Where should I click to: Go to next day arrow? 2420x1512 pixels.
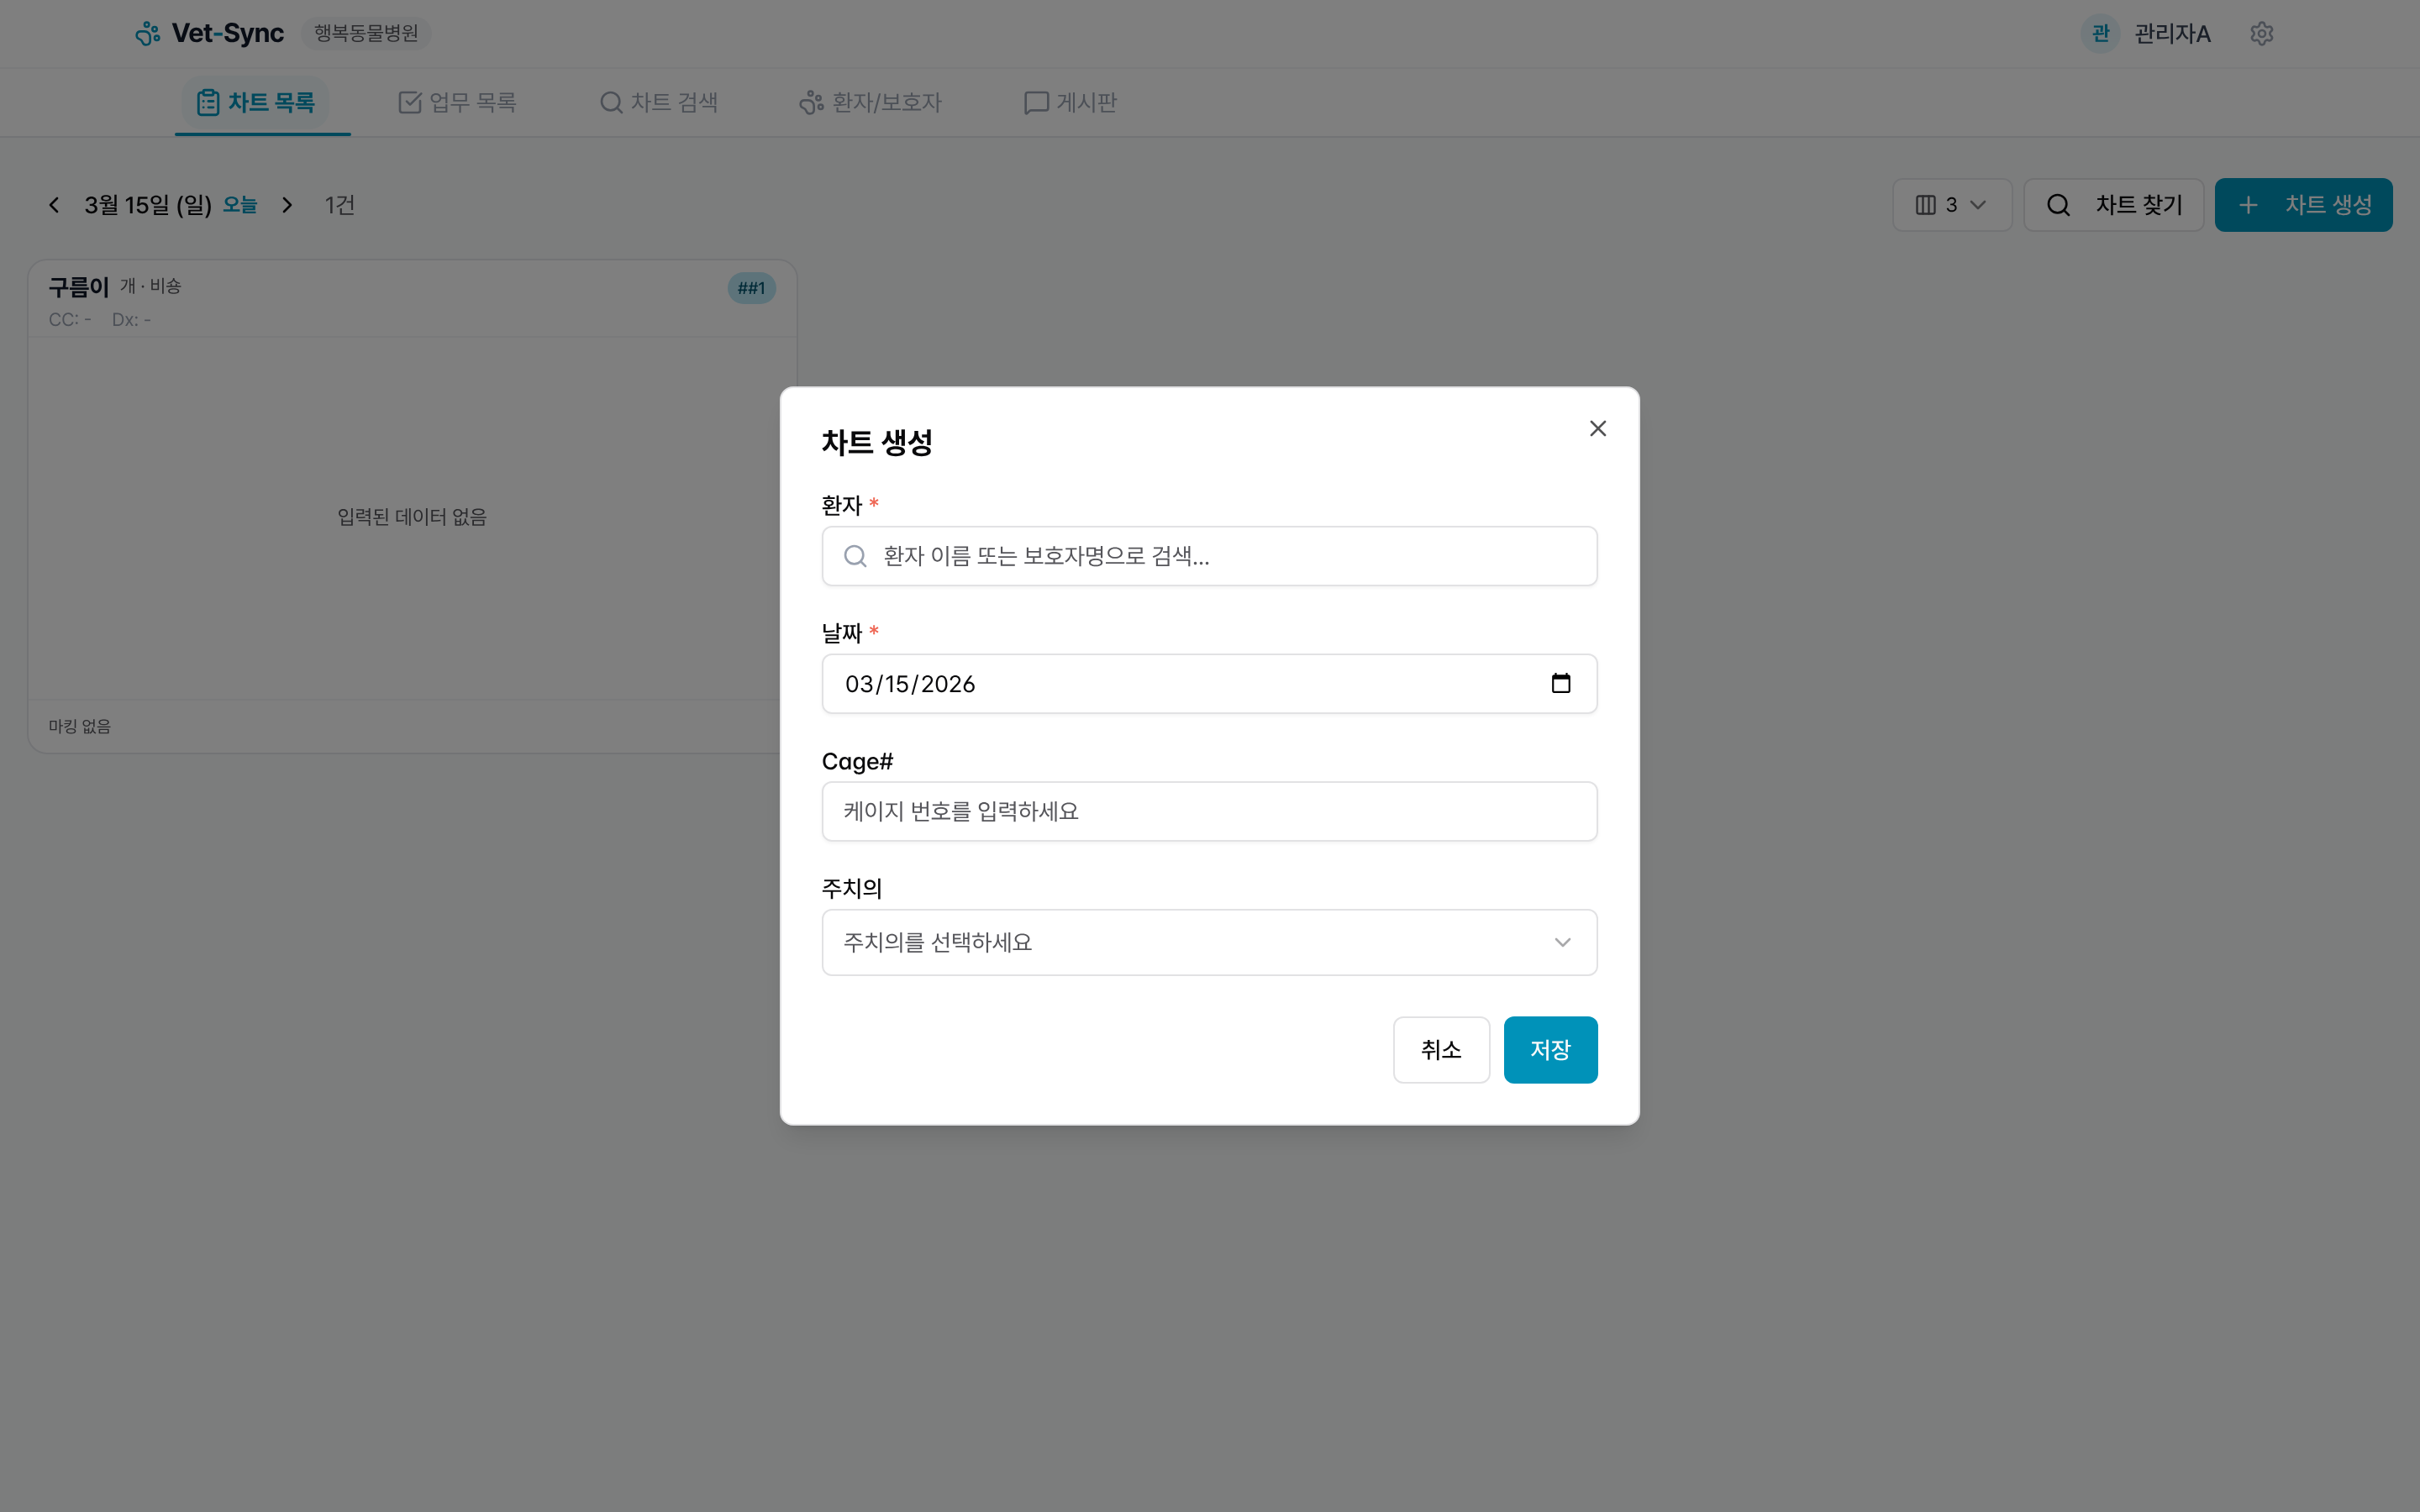pos(287,205)
